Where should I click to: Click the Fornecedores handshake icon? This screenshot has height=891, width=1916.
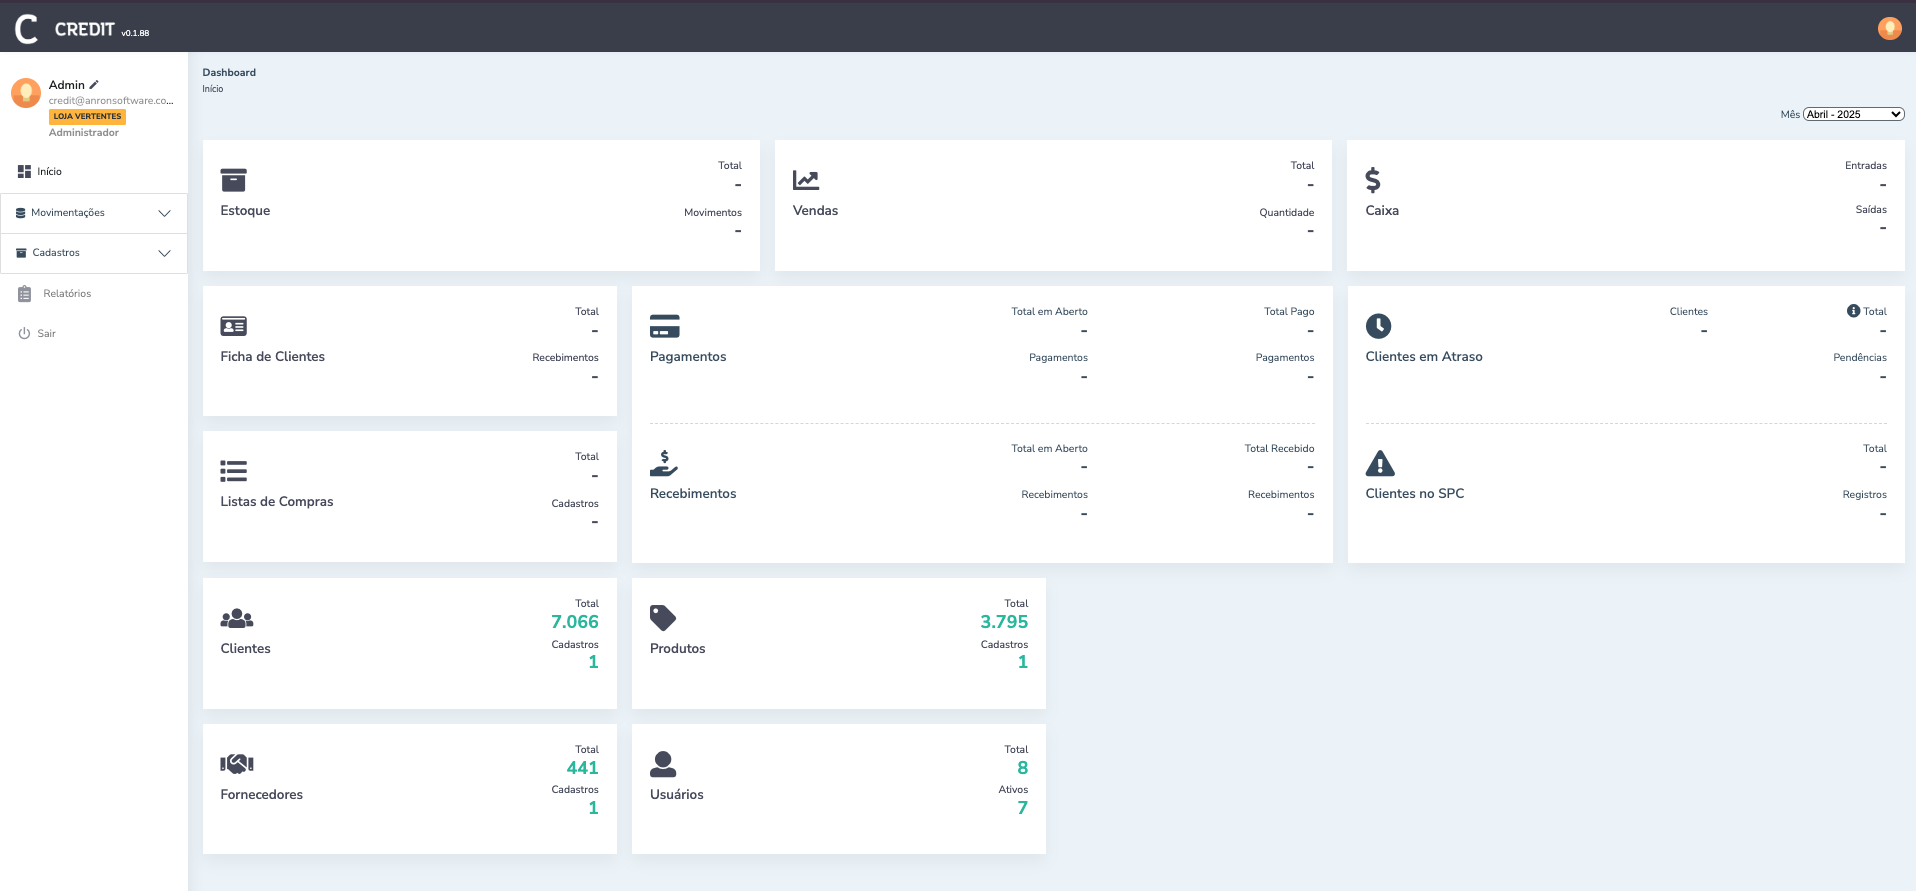pos(237,764)
